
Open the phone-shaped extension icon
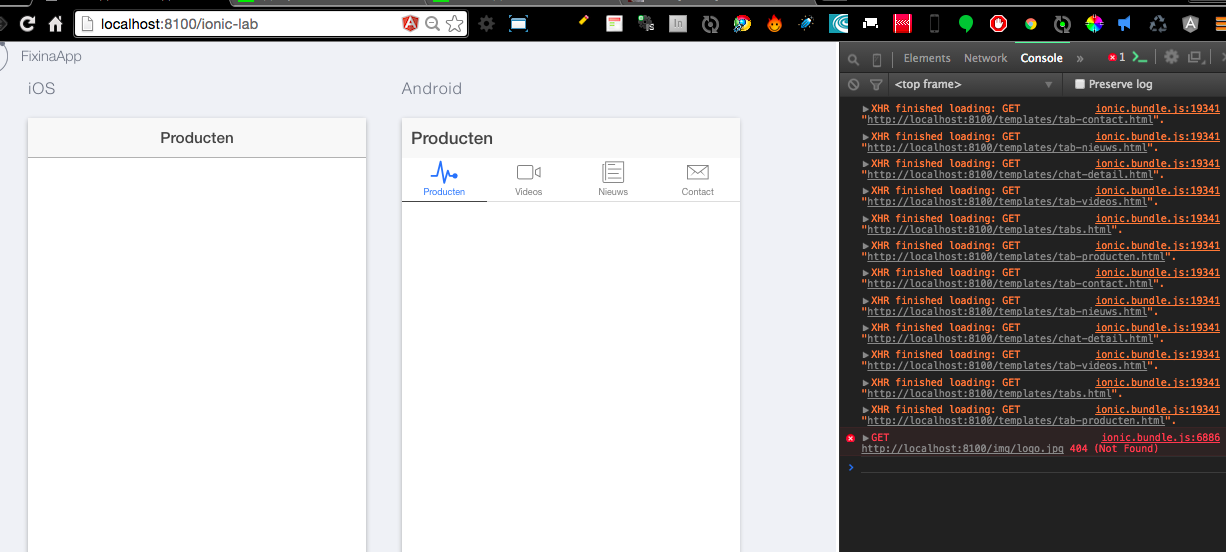point(934,23)
